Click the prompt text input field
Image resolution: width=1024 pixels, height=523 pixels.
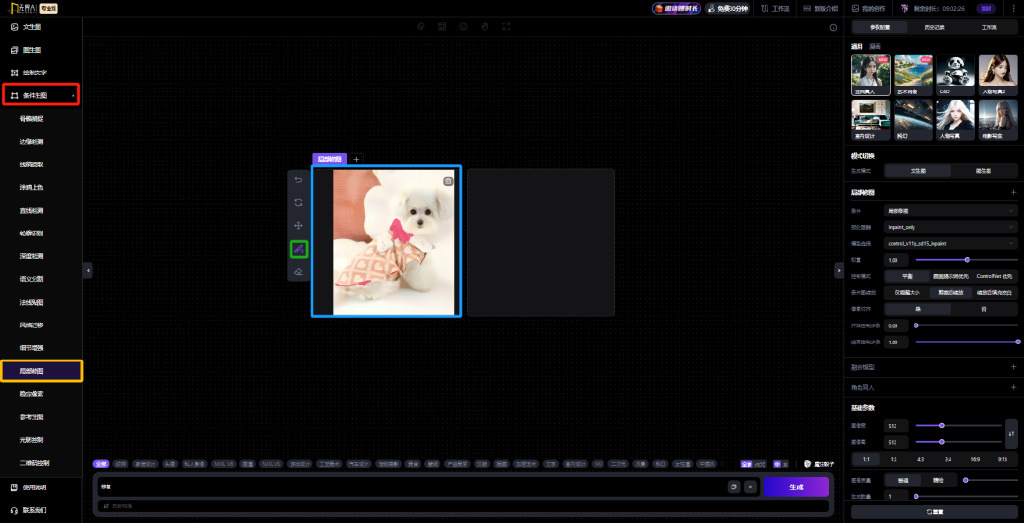[x=411, y=486]
